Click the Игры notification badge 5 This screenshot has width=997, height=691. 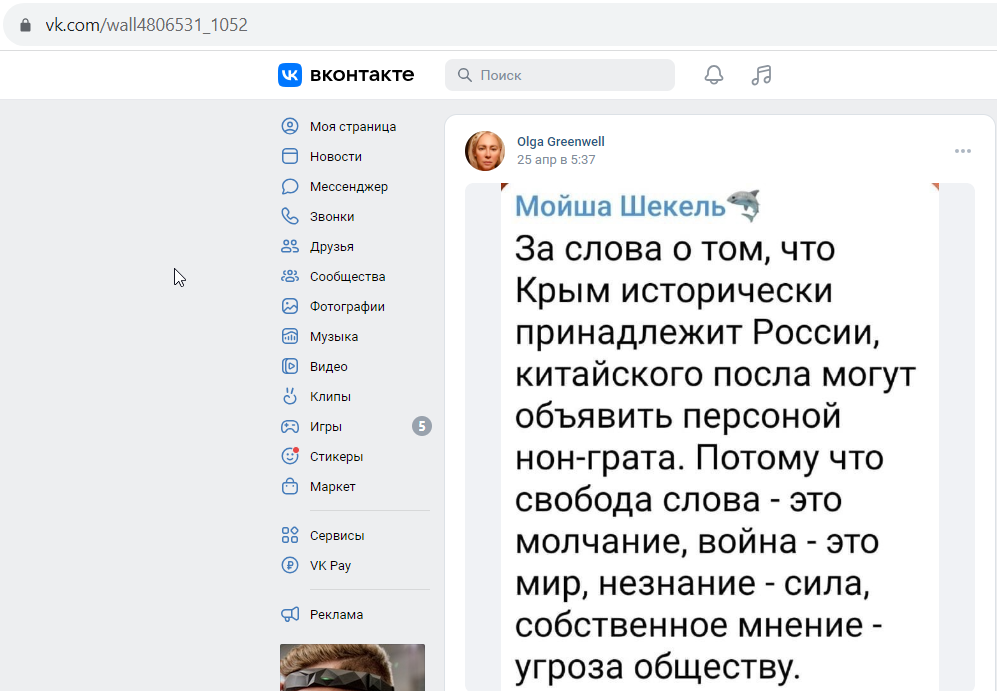click(422, 426)
